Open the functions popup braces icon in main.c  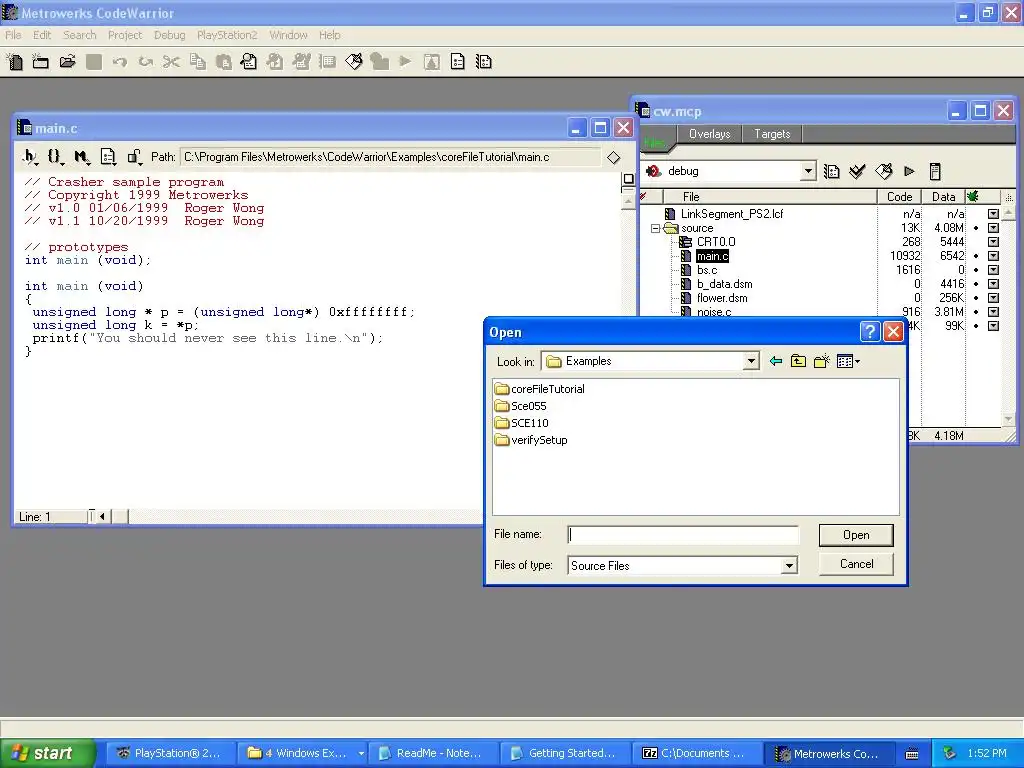56,157
